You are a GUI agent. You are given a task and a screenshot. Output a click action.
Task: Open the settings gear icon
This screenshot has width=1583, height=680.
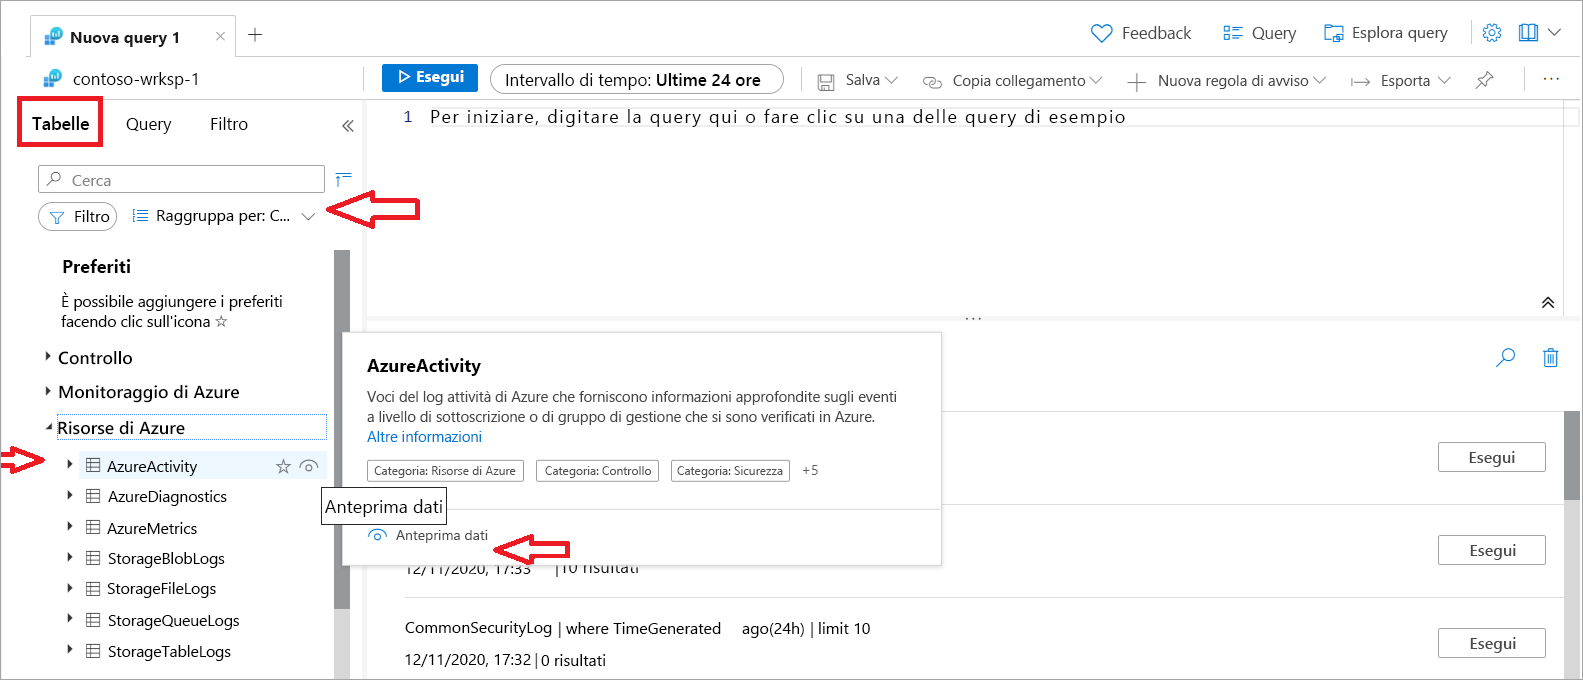pyautogui.click(x=1492, y=33)
